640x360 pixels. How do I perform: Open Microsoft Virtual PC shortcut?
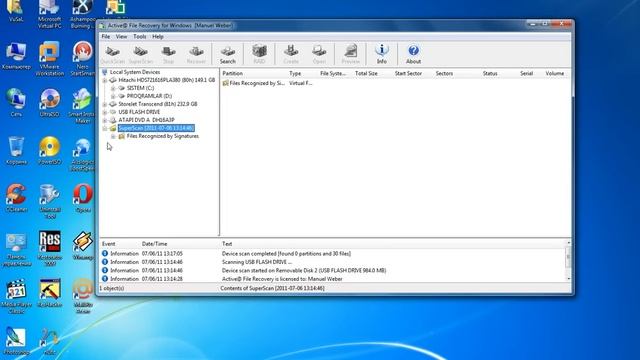click(x=49, y=15)
